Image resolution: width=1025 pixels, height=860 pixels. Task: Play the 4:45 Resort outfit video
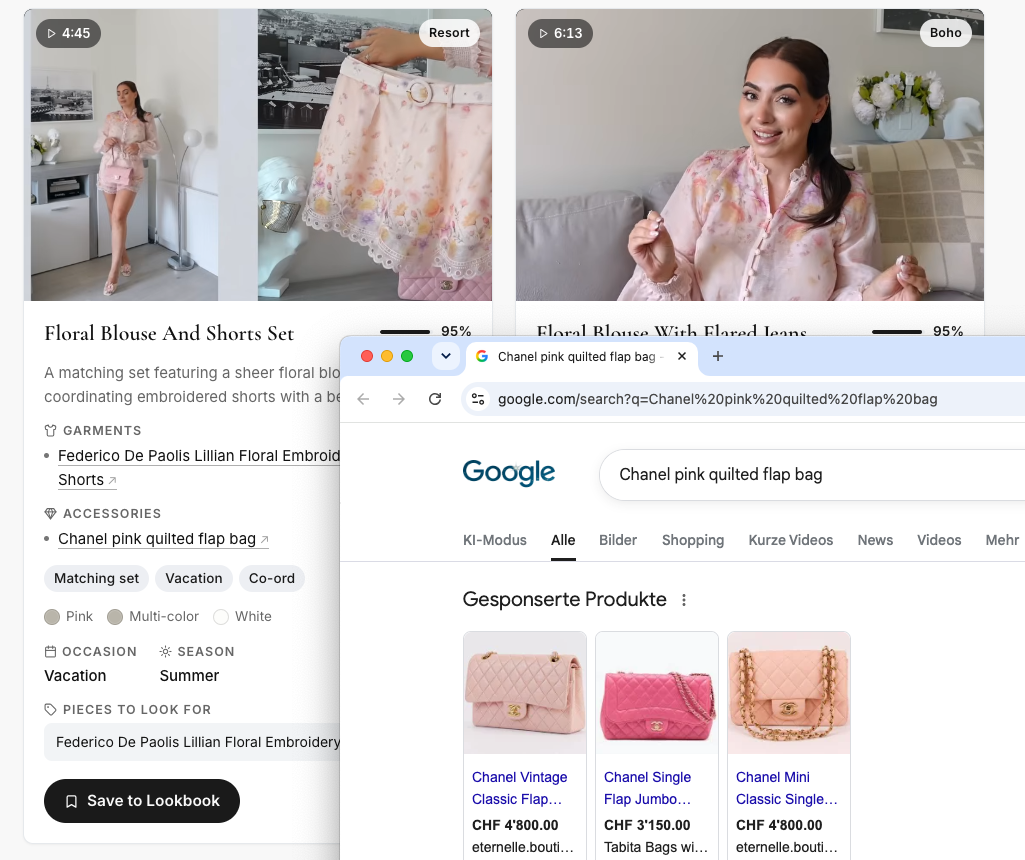pos(258,155)
